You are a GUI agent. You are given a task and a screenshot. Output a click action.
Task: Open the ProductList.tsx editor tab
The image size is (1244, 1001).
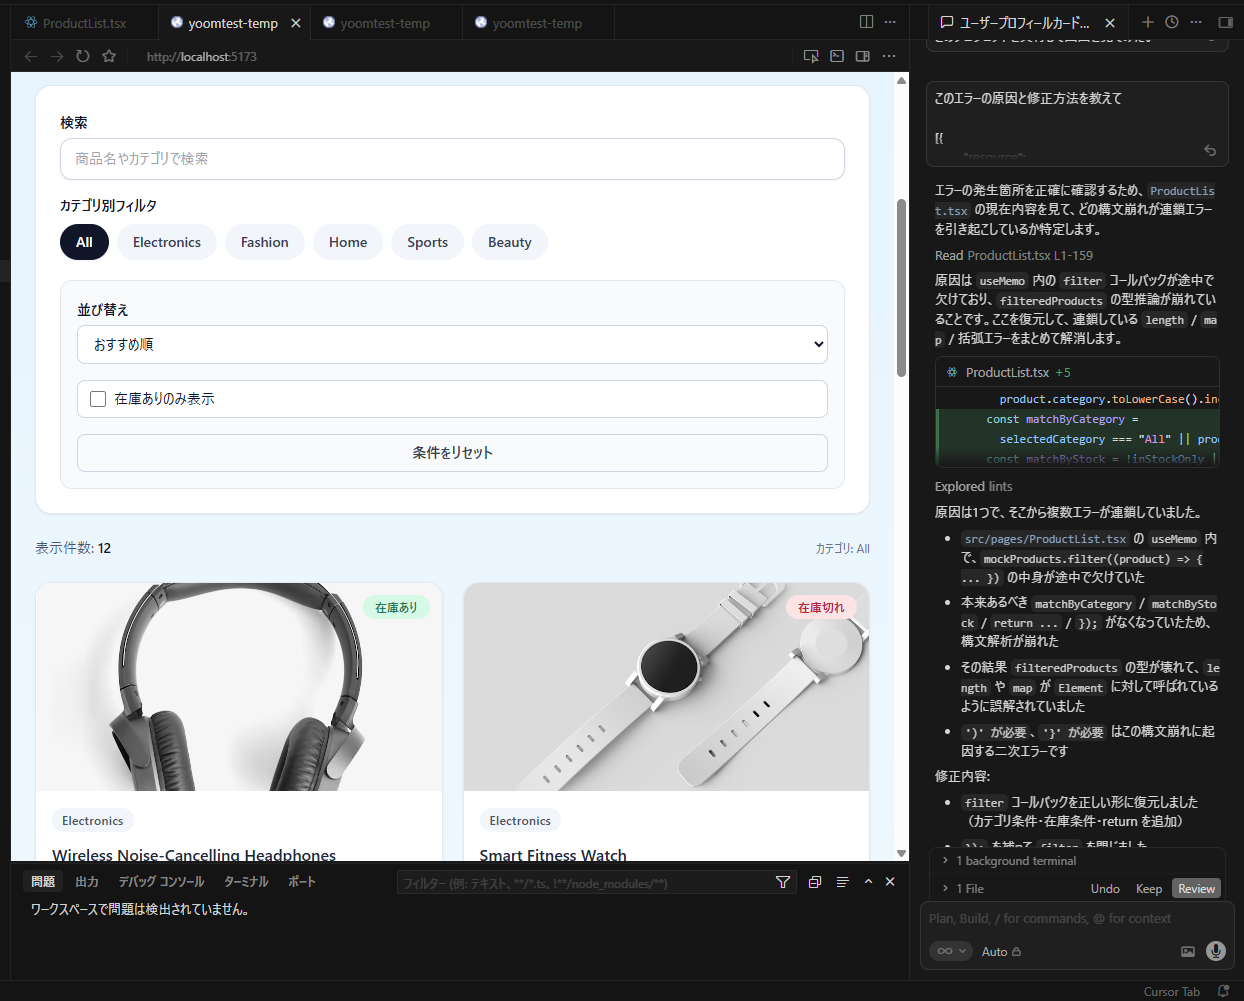click(84, 23)
